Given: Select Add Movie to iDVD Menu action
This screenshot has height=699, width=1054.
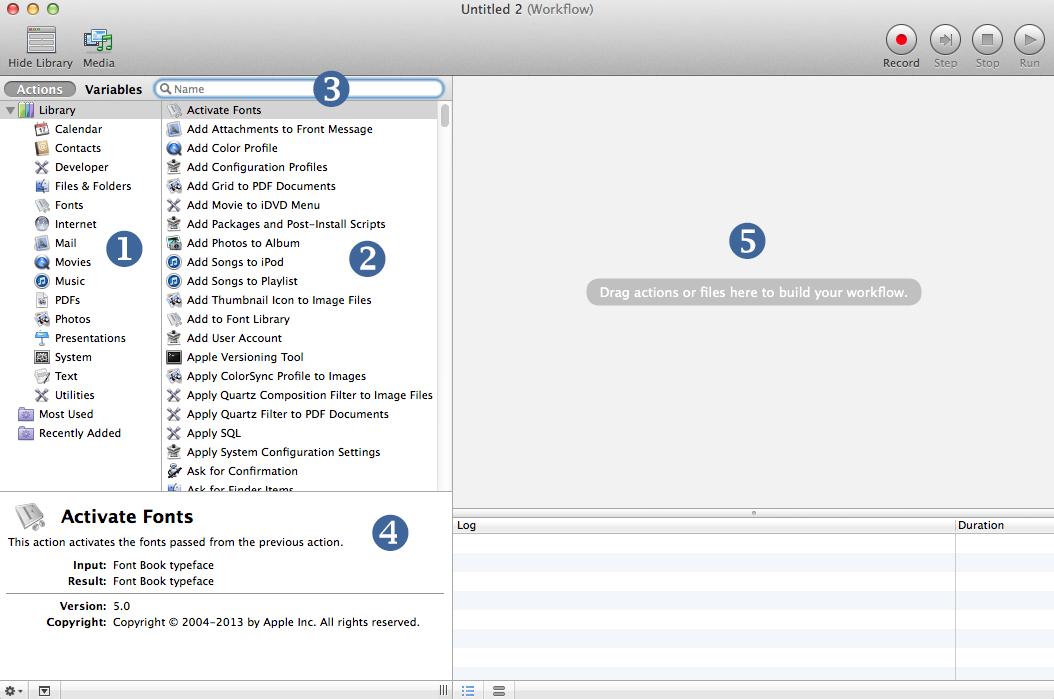Looking at the screenshot, I should [300, 205].
